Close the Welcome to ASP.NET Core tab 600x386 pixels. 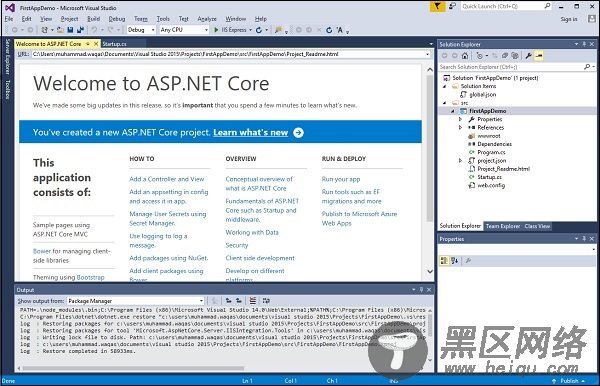(x=96, y=44)
